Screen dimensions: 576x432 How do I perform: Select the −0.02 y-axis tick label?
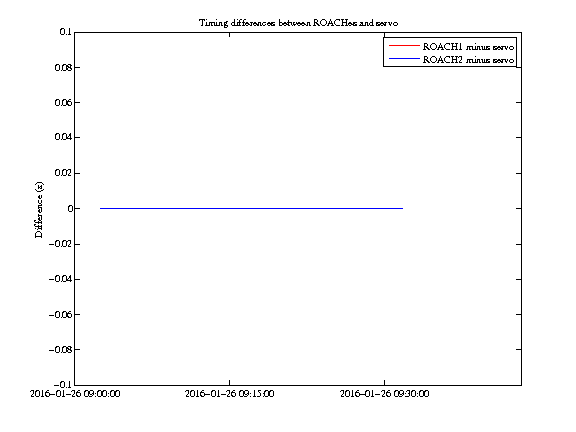click(60, 244)
